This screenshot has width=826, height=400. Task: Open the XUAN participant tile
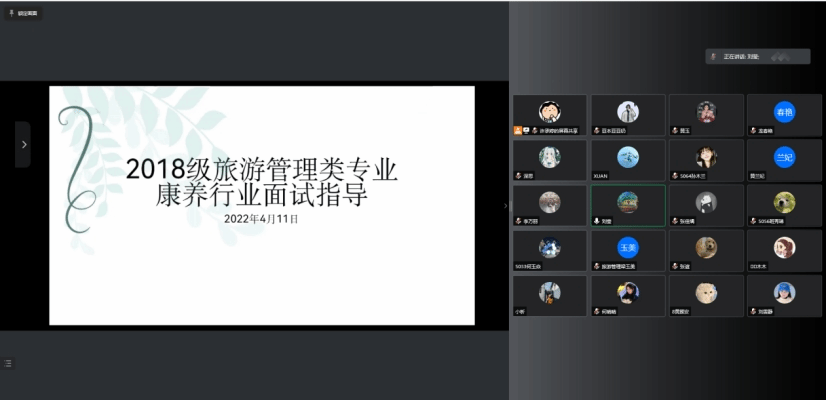tap(628, 160)
